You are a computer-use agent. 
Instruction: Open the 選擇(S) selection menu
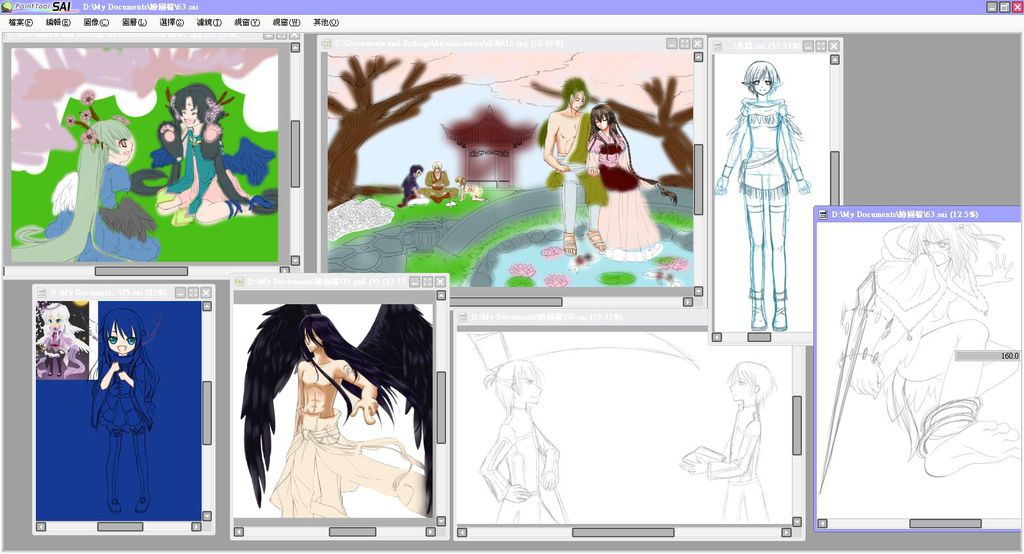[172, 22]
